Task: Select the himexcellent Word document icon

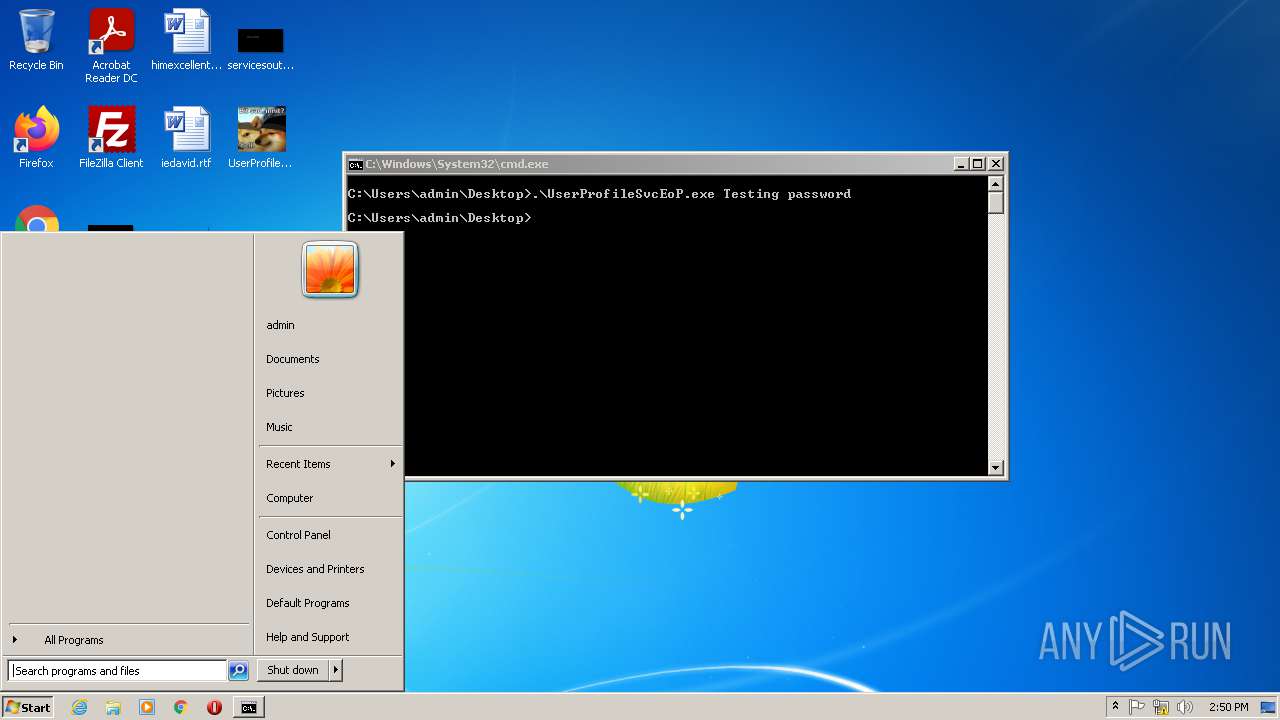Action: (186, 40)
